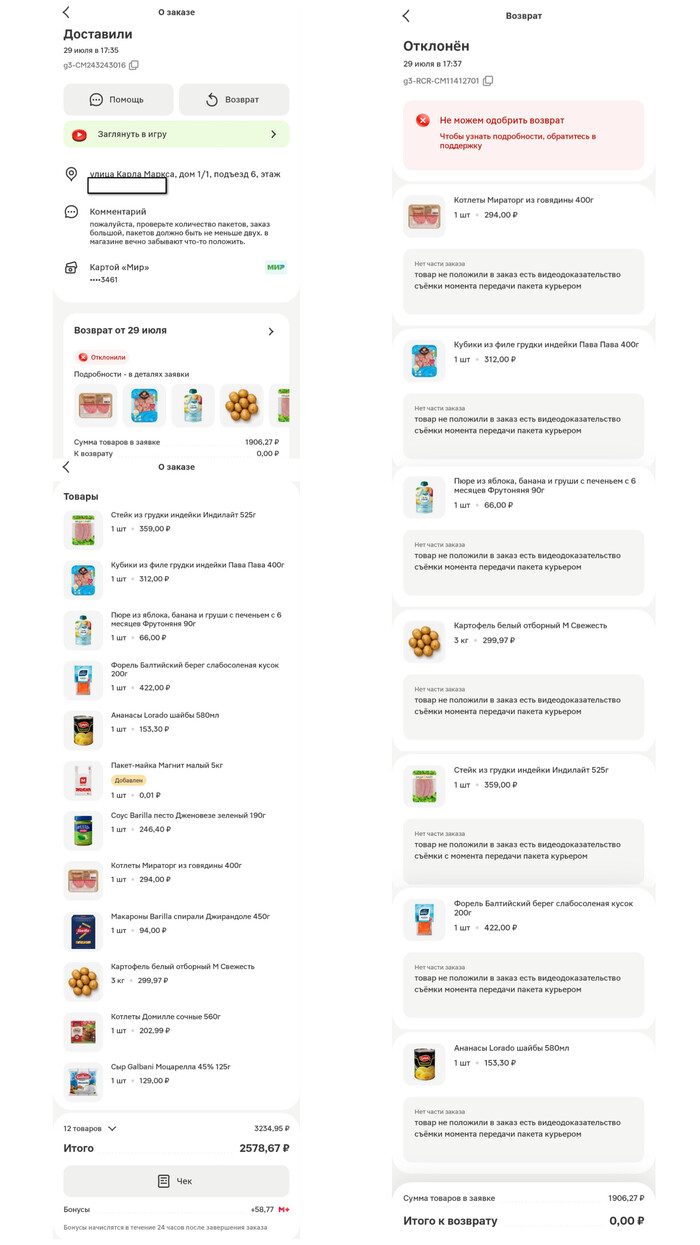700x1245 pixels.
Task: Open the Чек receipt
Action: [x=176, y=1181]
